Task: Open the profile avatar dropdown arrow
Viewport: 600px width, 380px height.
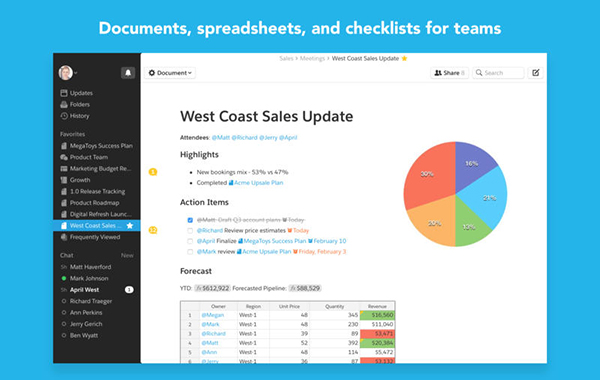Action: [x=76, y=73]
